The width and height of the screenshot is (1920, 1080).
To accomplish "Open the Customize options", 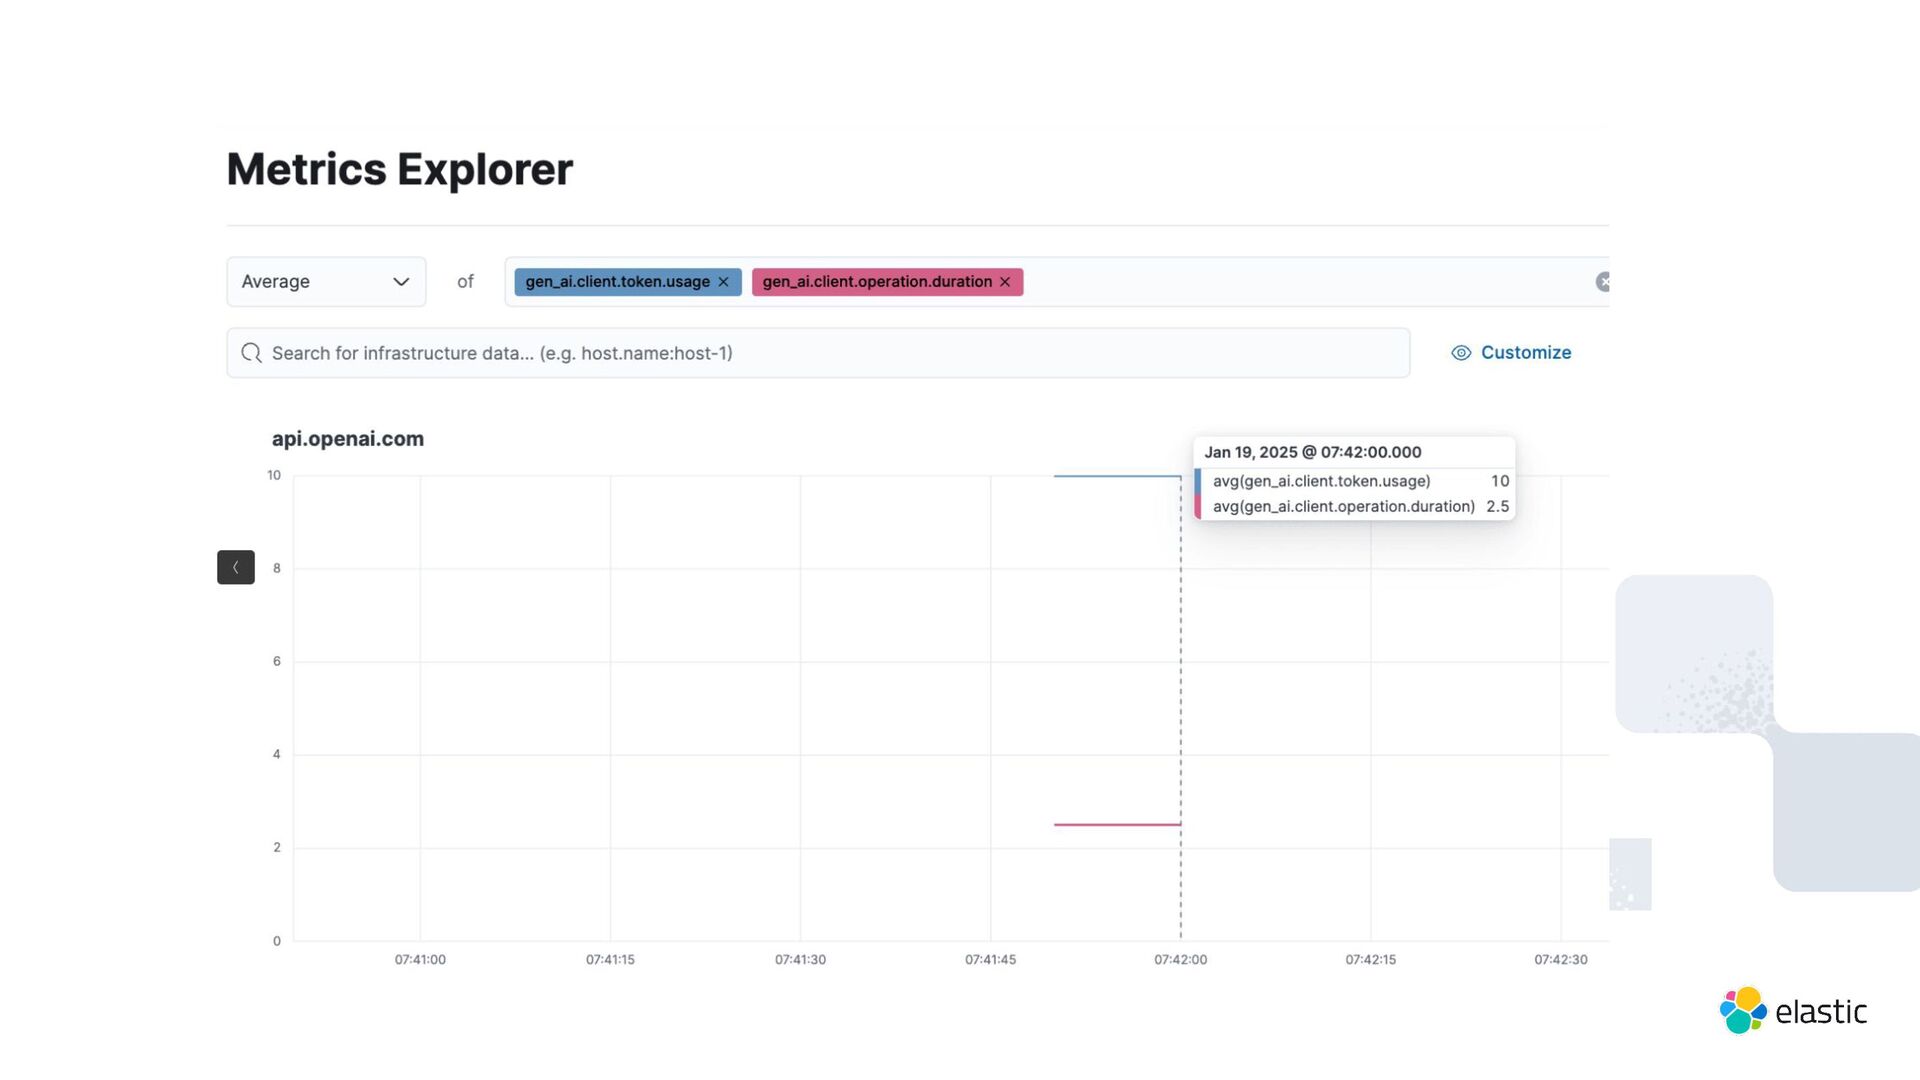I will pyautogui.click(x=1525, y=353).
